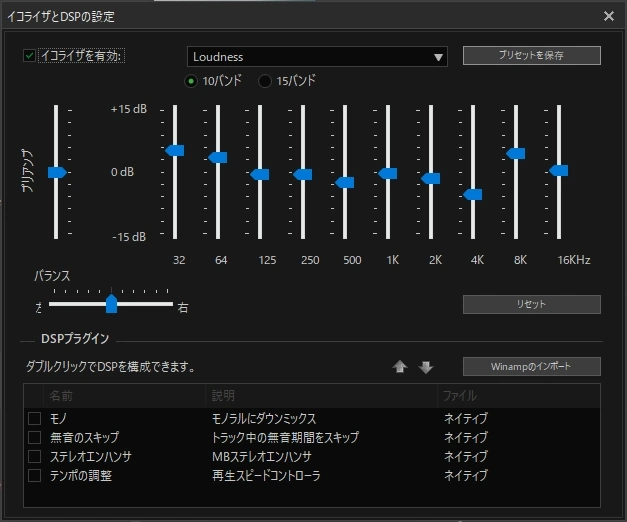The image size is (627, 522).
Task: Enable the 無音のスキップ plugin checkbox
Action: pos(34,437)
